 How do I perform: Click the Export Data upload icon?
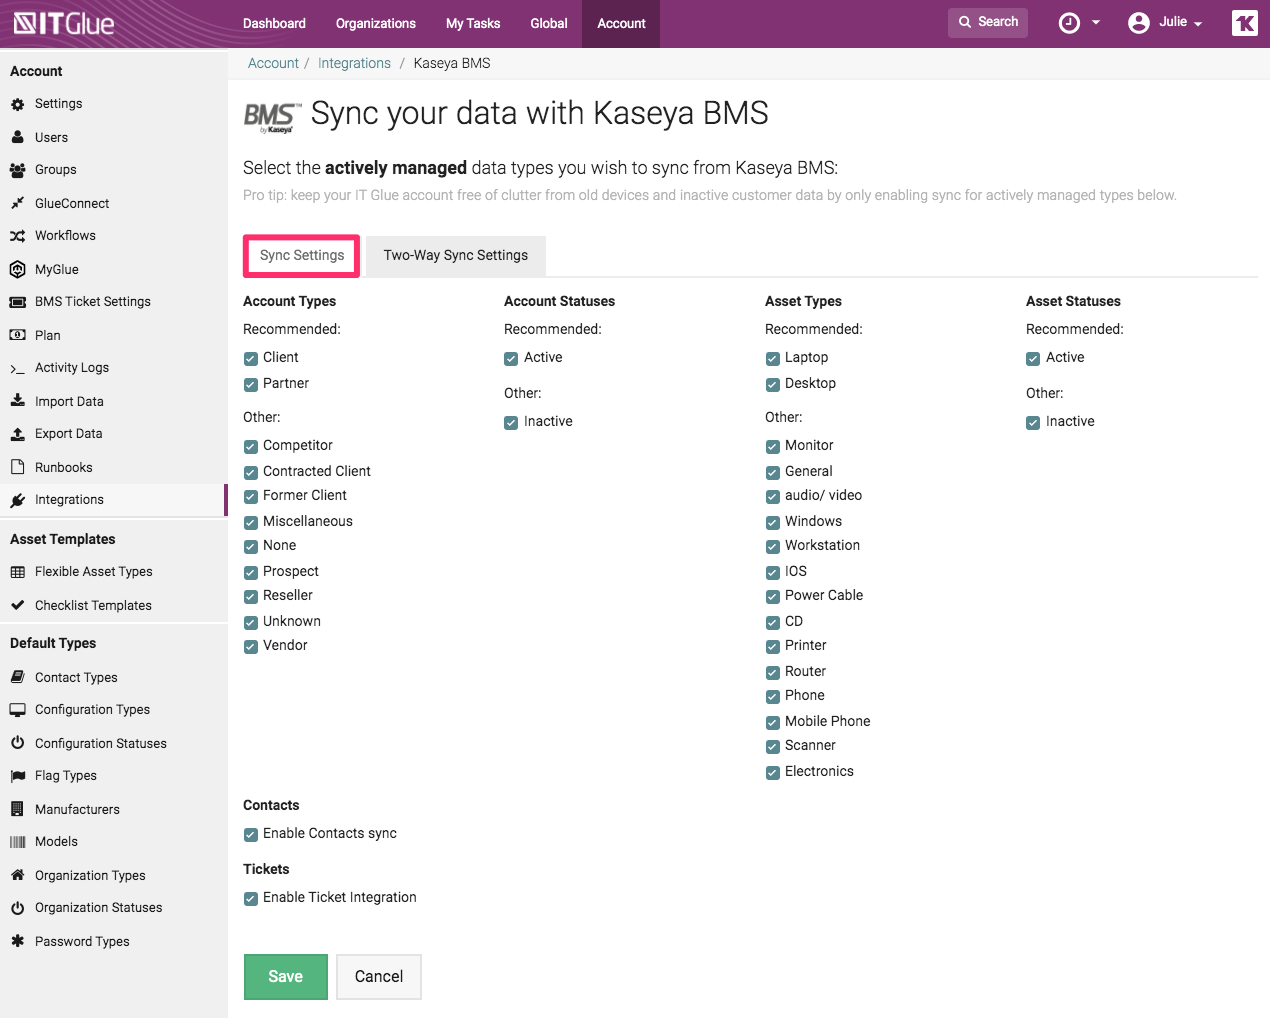click(18, 433)
